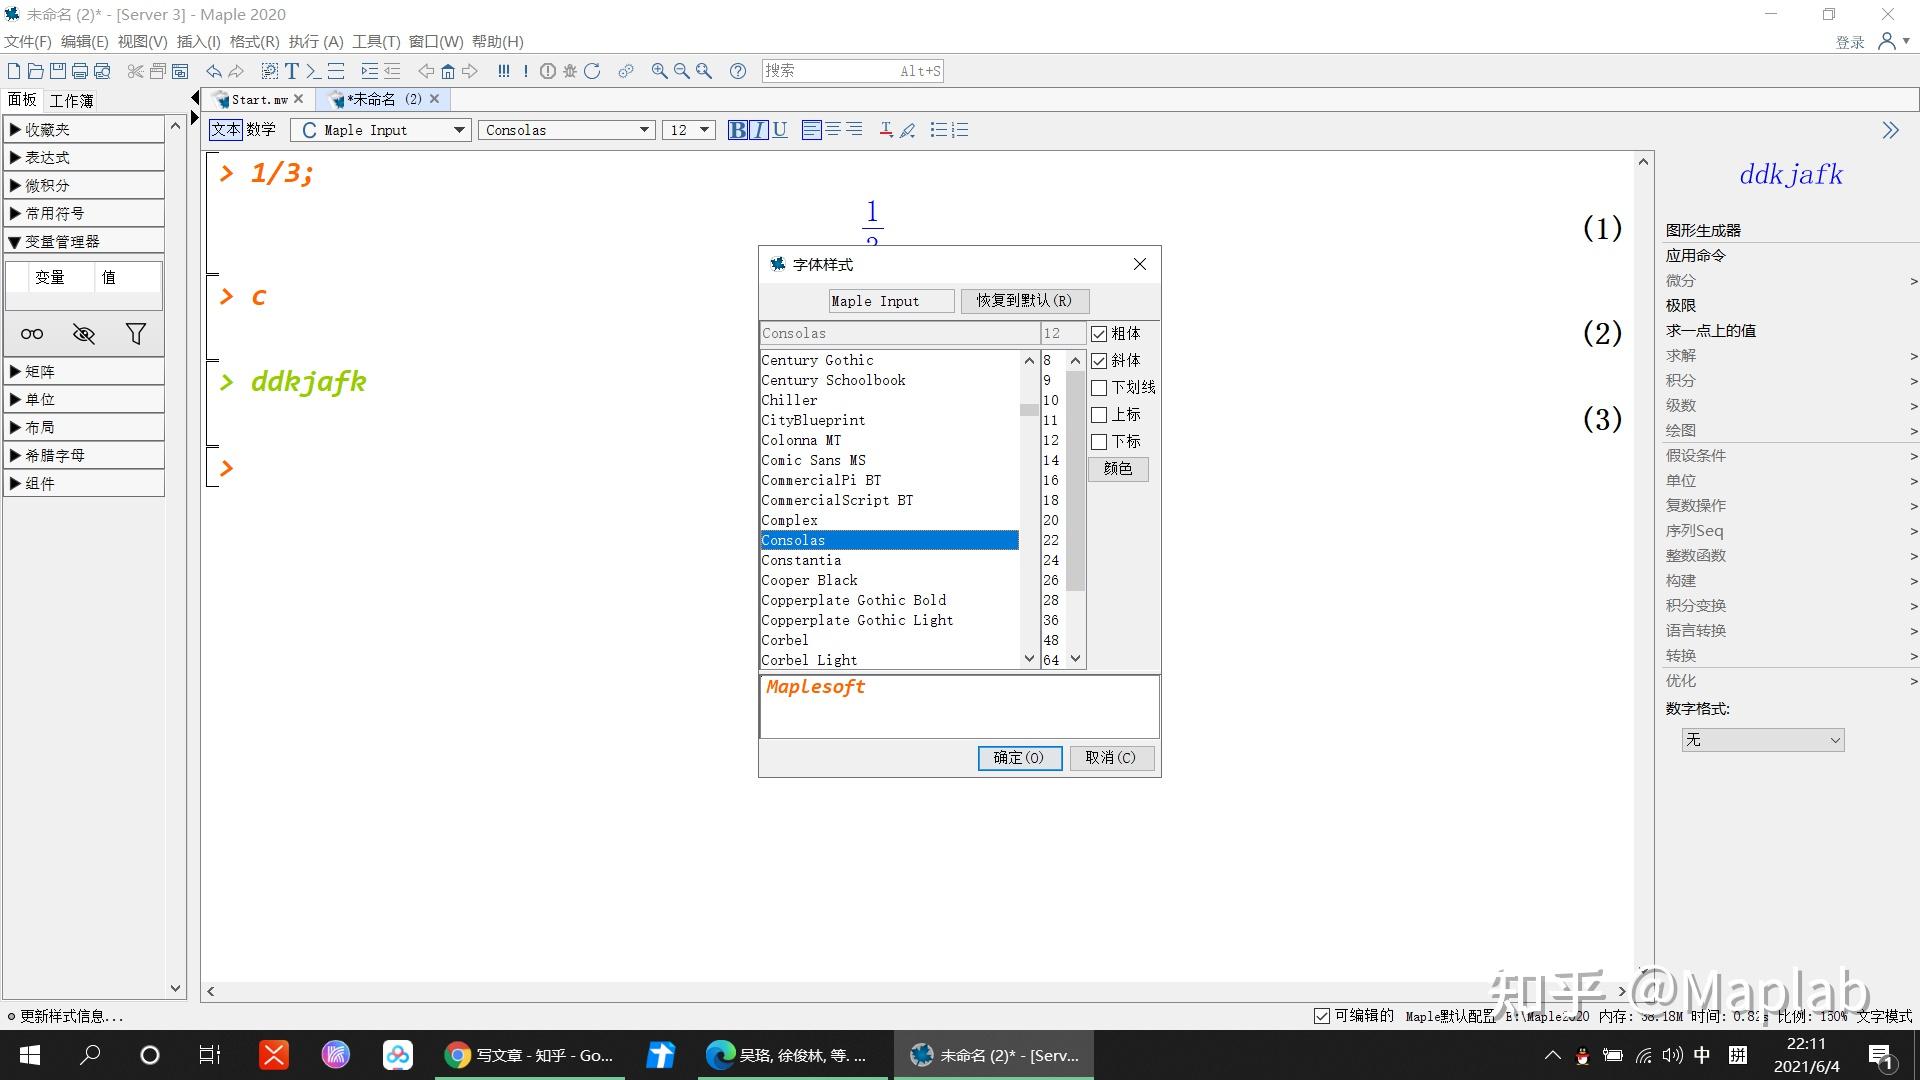Click the execute entire worksheet icon
Image resolution: width=1920 pixels, height=1080 pixels.
click(x=503, y=71)
